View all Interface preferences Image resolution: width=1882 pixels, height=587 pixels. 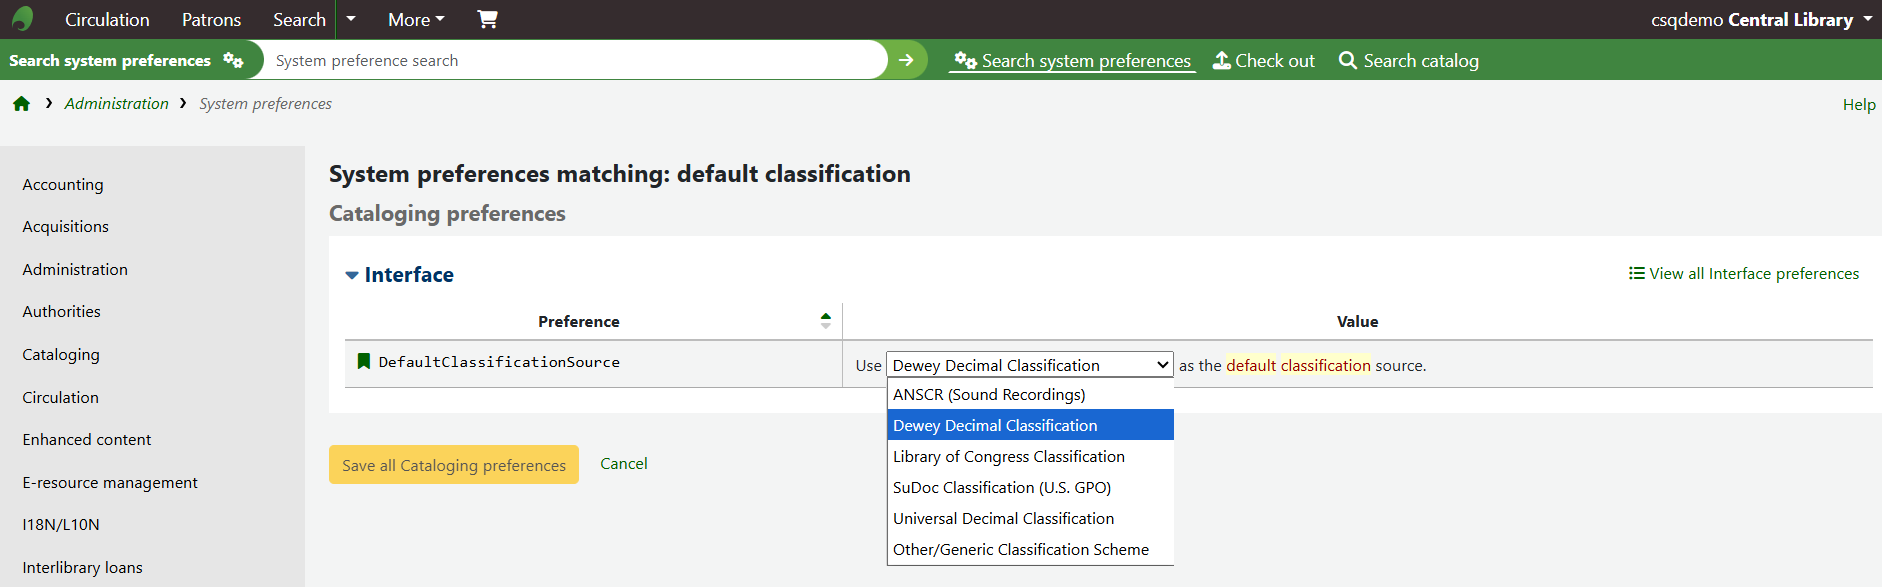pyautogui.click(x=1744, y=274)
